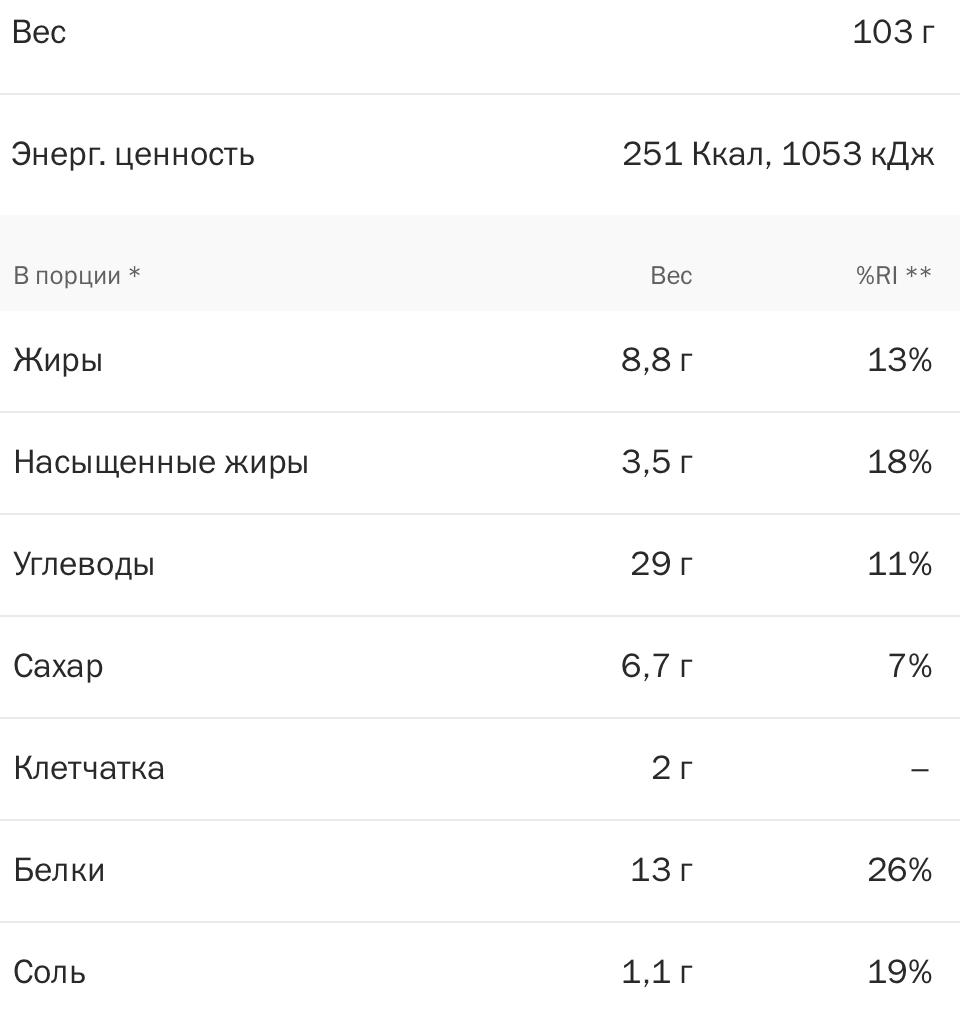Viewport: 960px width, 1014px height.
Task: Click the 13% fat percentage
Action: click(900, 360)
